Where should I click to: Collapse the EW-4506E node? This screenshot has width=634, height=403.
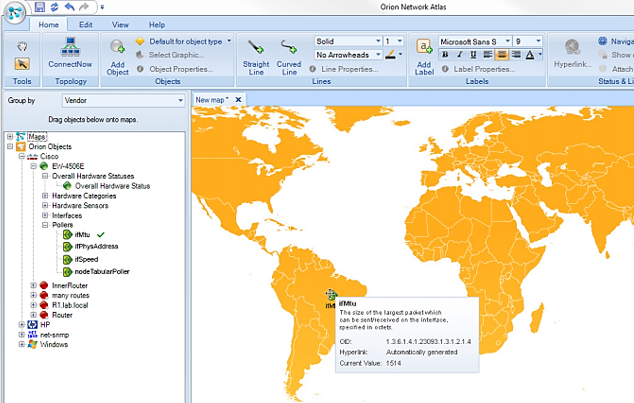click(34, 166)
